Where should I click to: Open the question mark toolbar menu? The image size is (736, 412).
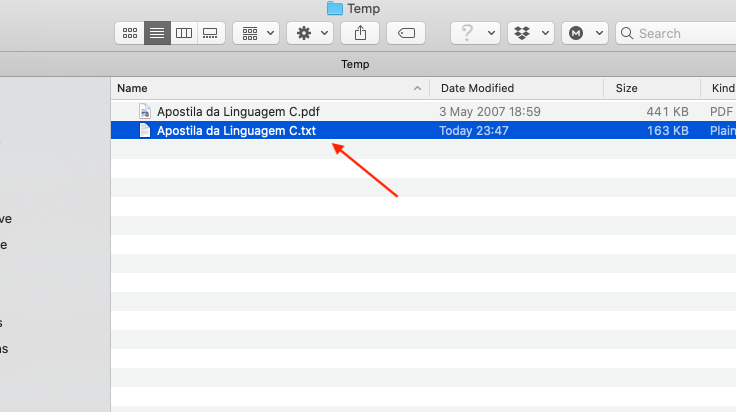coord(475,33)
